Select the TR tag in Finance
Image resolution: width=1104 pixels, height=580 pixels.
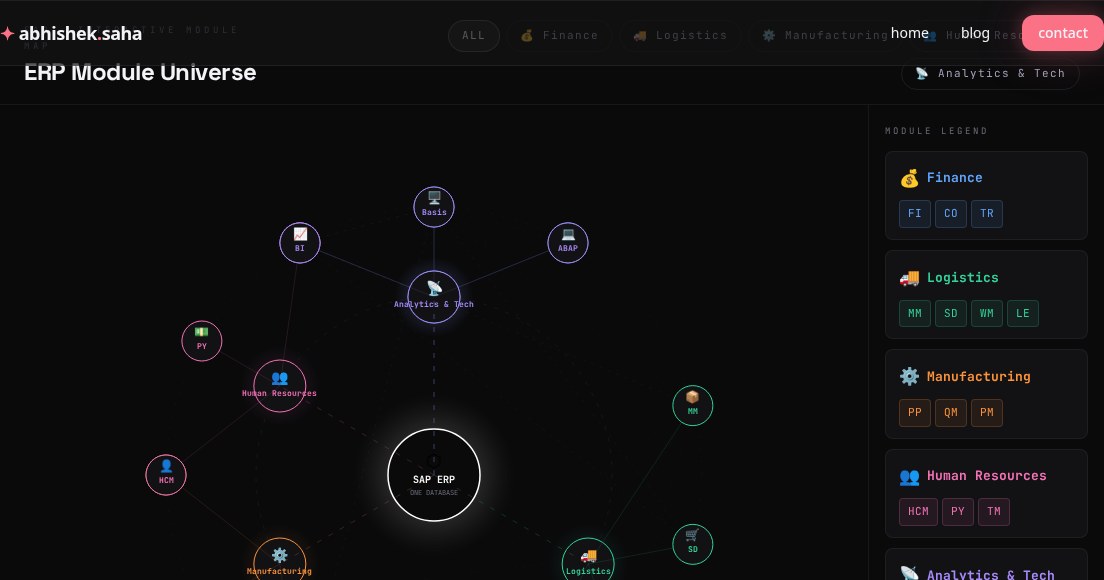(x=986, y=214)
